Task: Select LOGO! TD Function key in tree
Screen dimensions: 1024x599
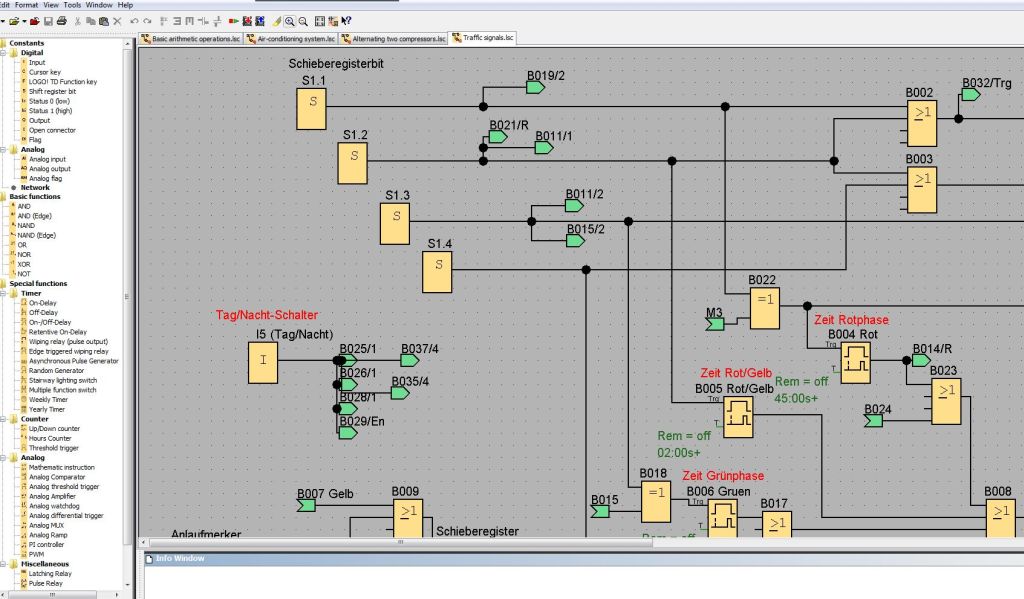Action: [x=63, y=82]
